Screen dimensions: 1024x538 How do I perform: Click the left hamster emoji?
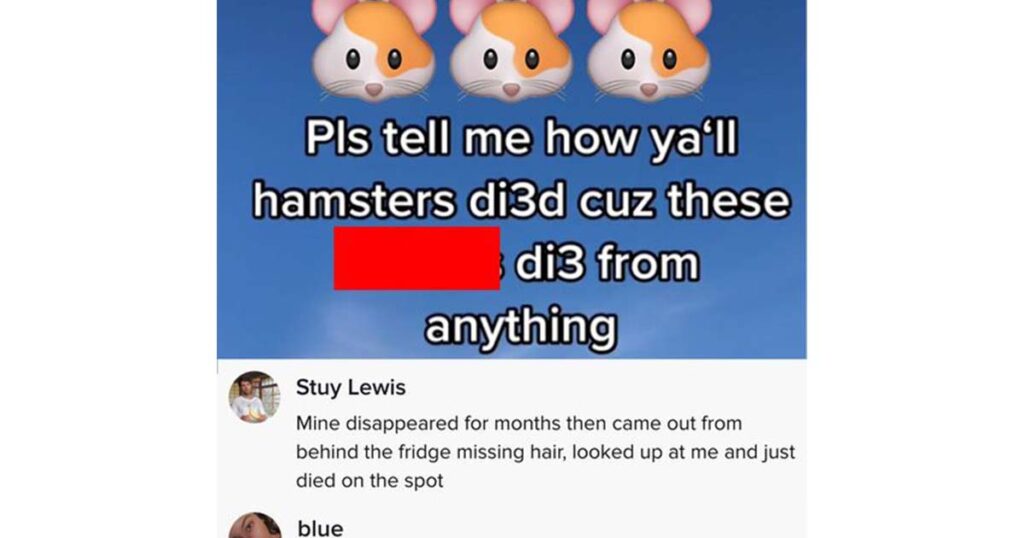(x=373, y=50)
